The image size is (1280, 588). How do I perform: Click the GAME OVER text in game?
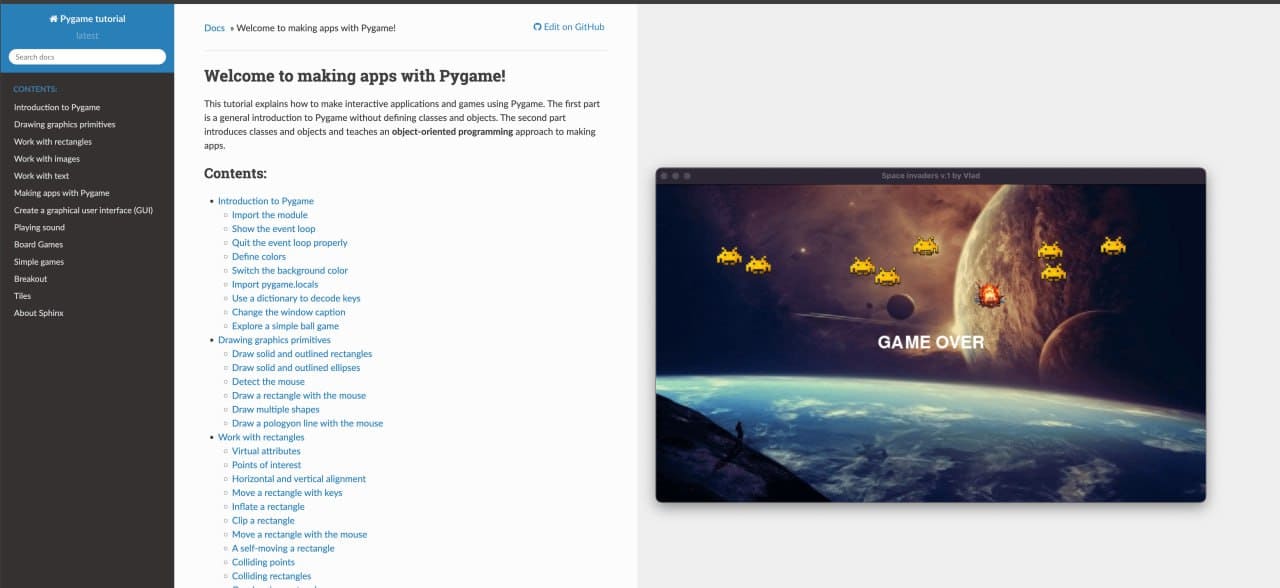point(930,342)
